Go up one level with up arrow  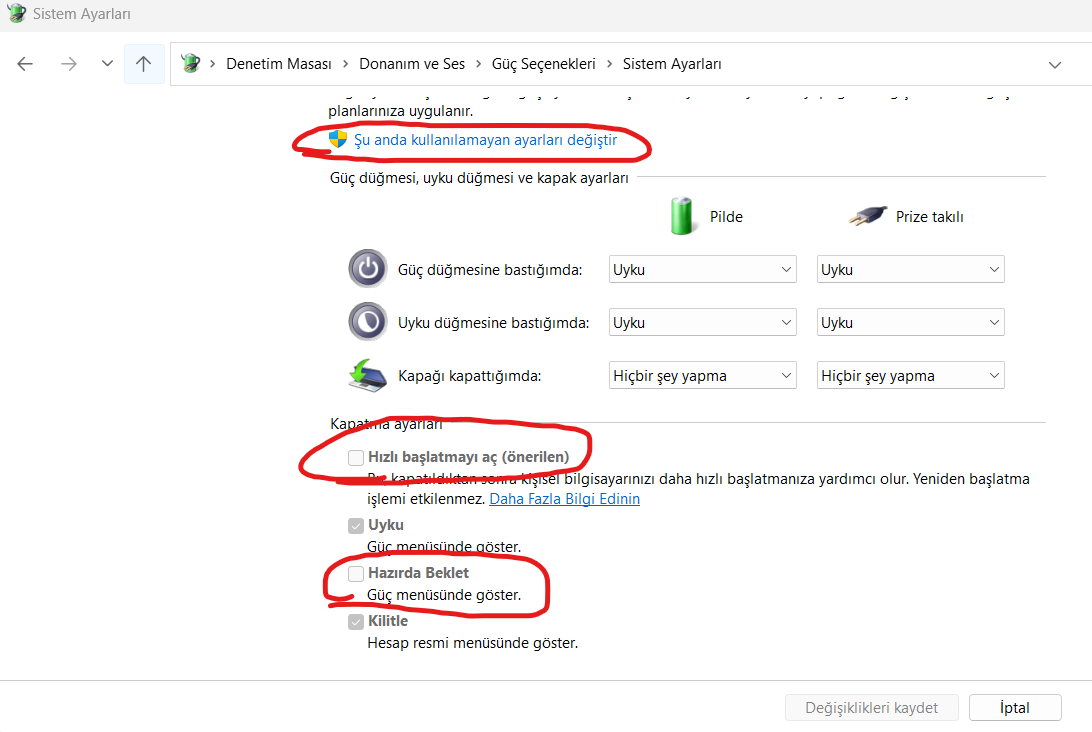pyautogui.click(x=143, y=64)
